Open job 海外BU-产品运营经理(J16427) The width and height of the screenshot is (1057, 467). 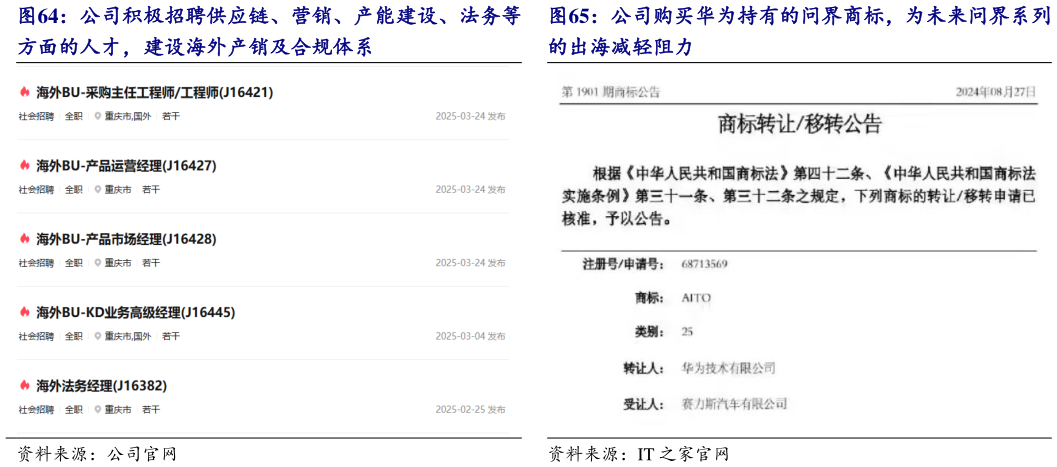tap(126, 166)
